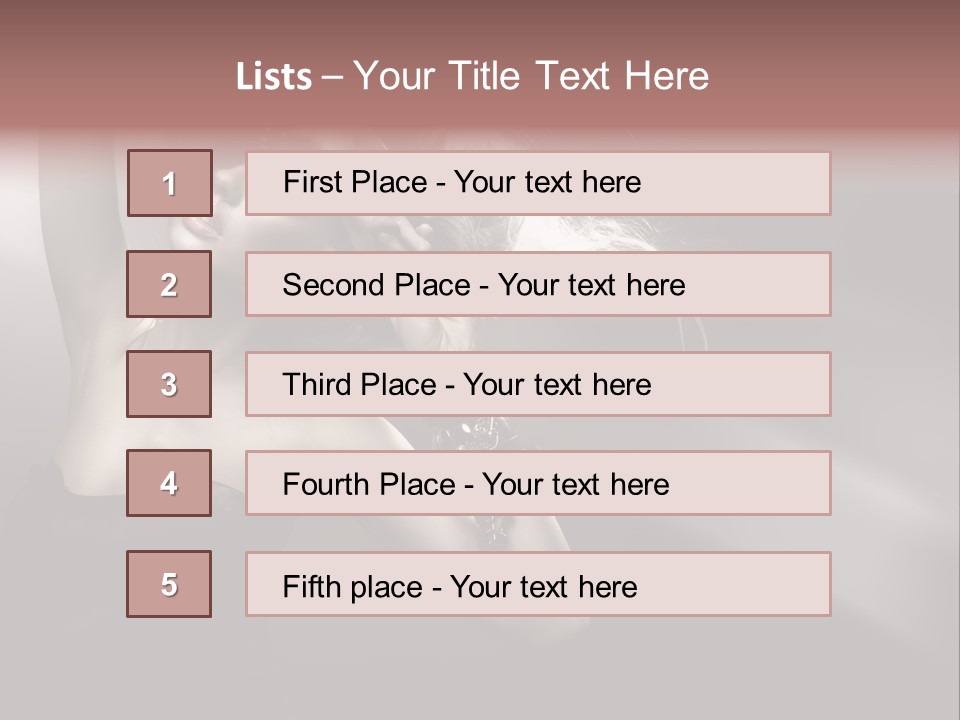Click the words 'Fourth Place' in fourth bar

369,484
